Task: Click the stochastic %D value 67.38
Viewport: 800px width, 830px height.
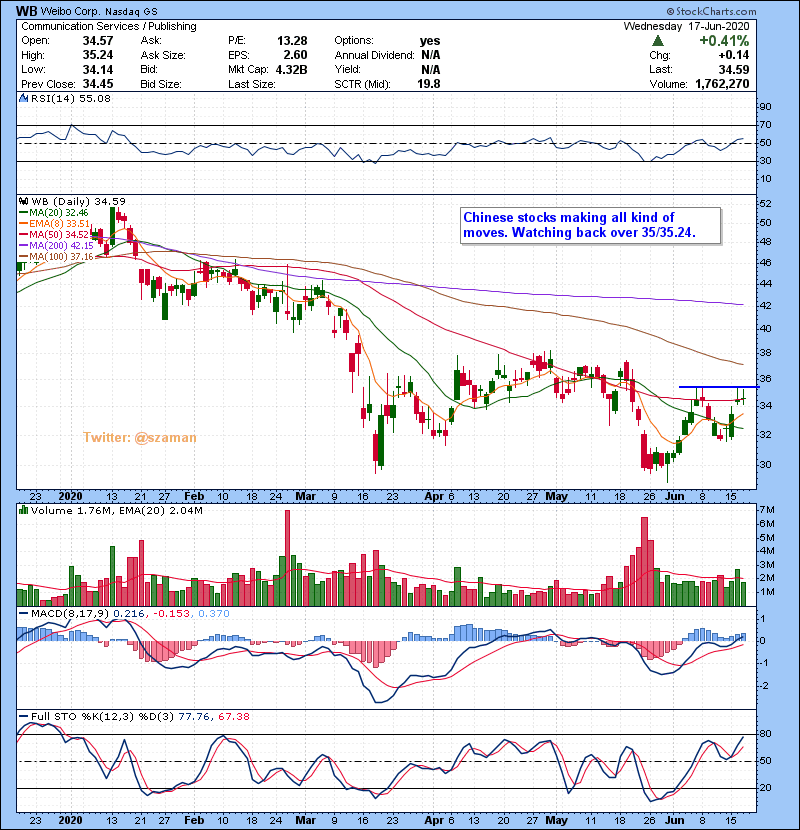Action: [233, 716]
